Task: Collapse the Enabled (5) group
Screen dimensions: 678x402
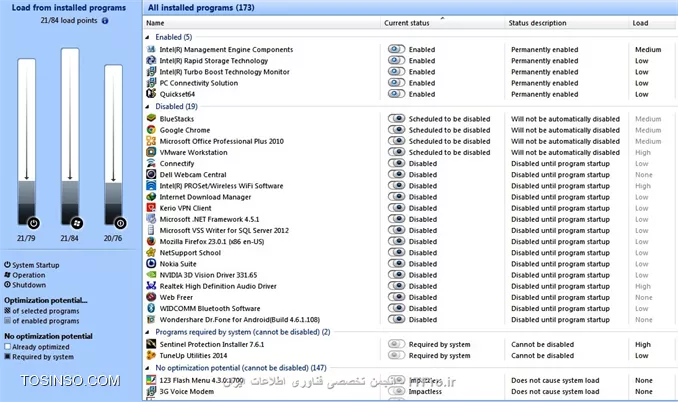Action: (x=147, y=38)
